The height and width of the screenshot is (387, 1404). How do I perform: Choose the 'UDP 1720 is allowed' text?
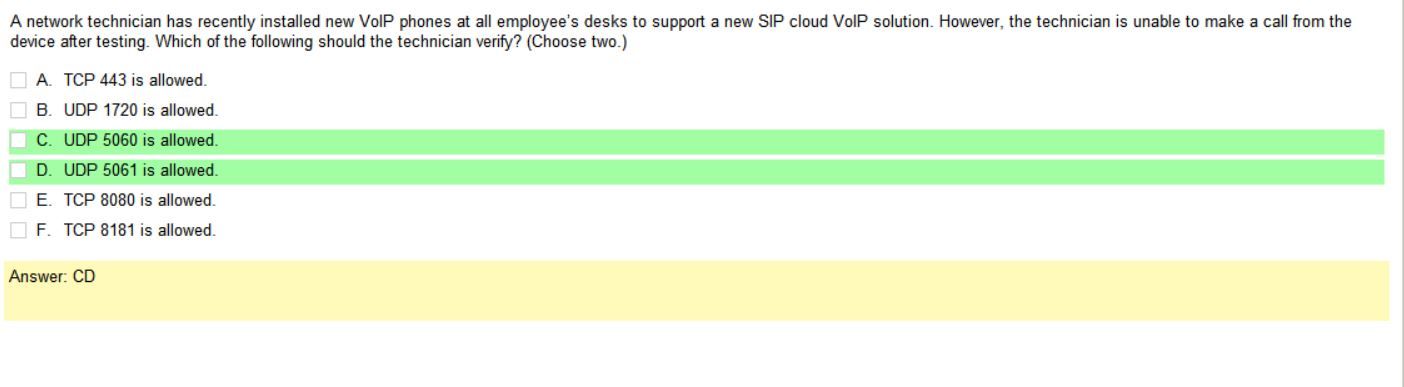coord(129,109)
